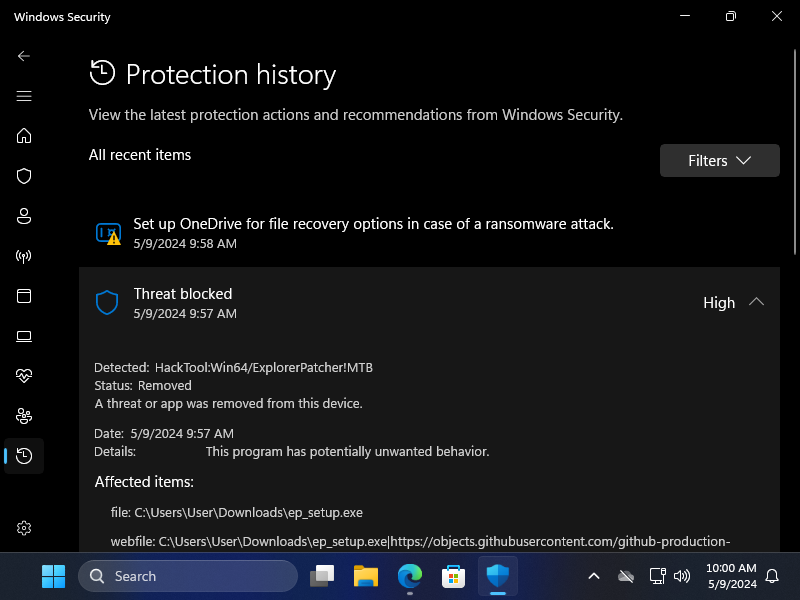Show hidden system tray icons
Screen dimensions: 800x600
click(x=593, y=576)
